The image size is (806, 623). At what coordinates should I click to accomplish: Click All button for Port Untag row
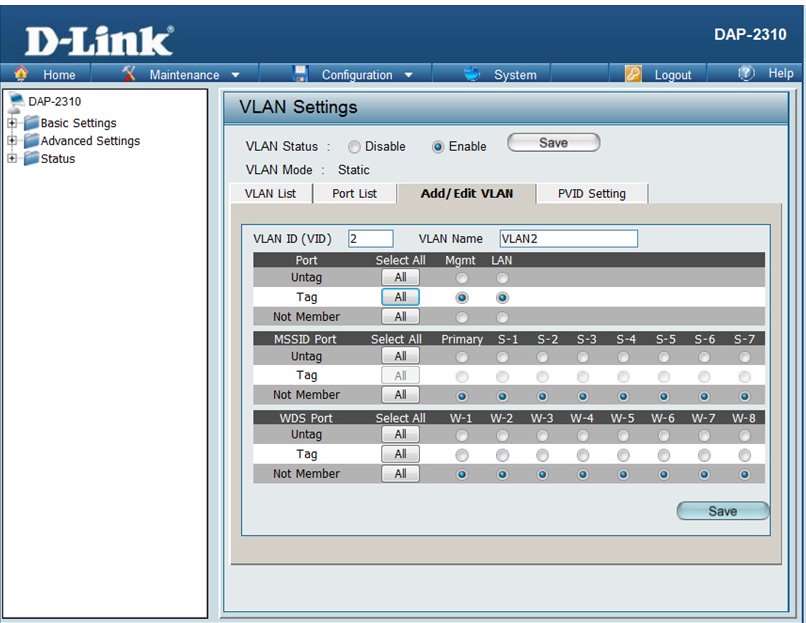(x=400, y=278)
